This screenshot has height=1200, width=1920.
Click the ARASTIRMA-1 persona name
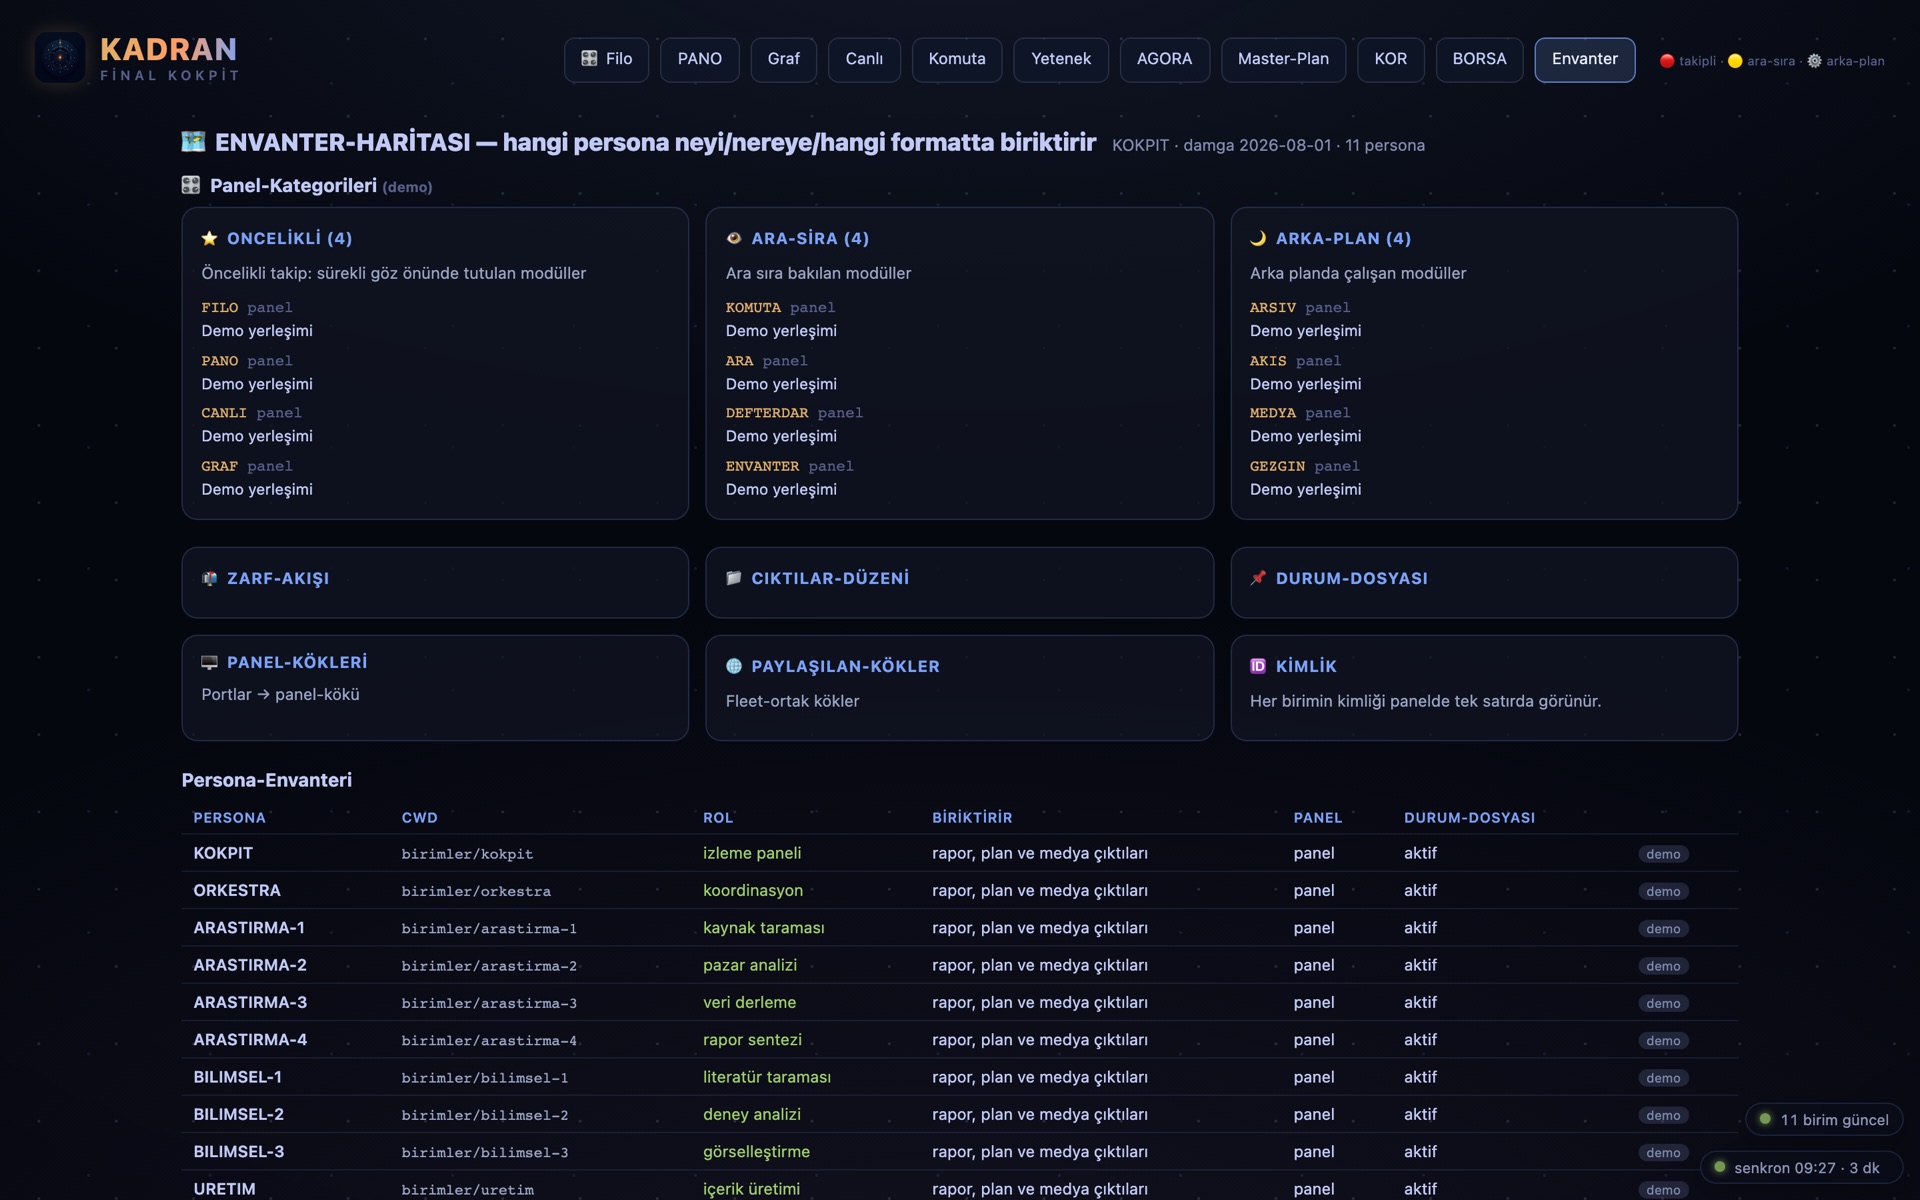point(249,927)
